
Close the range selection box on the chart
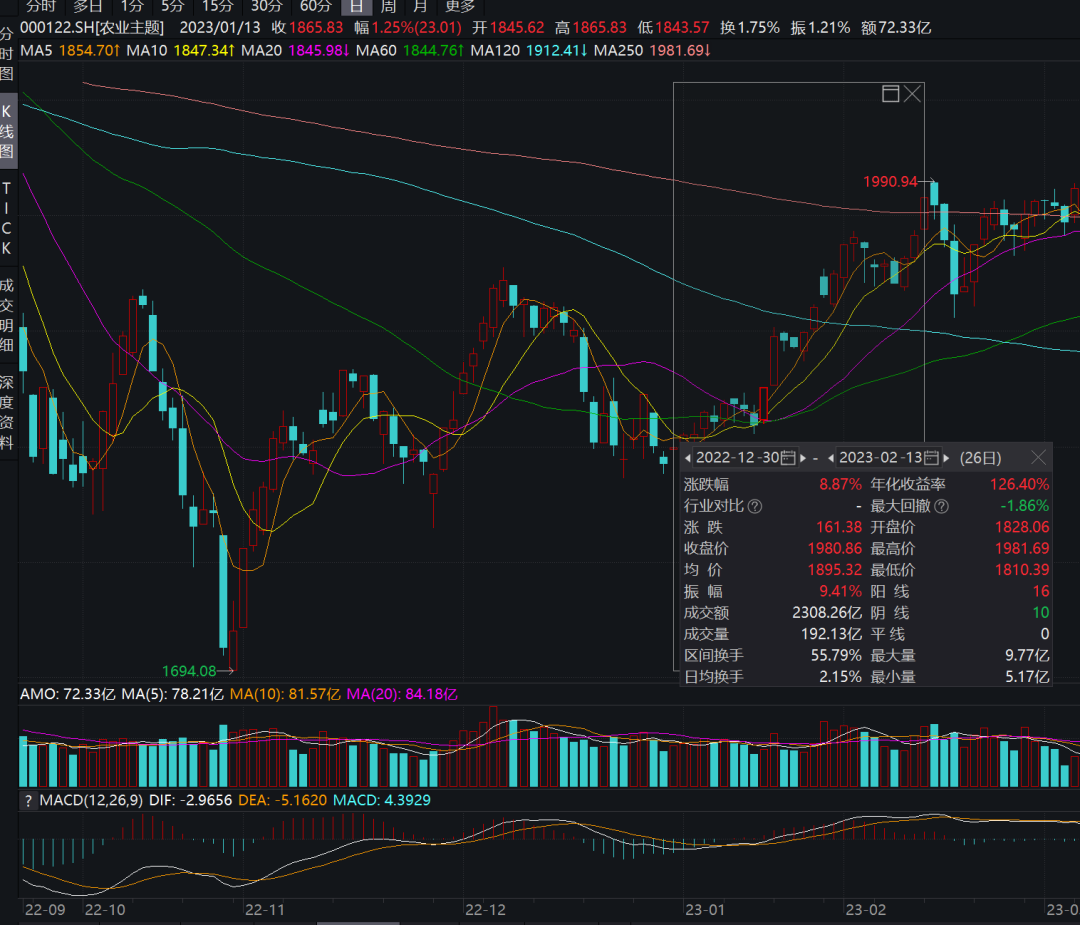pyautogui.click(x=913, y=94)
